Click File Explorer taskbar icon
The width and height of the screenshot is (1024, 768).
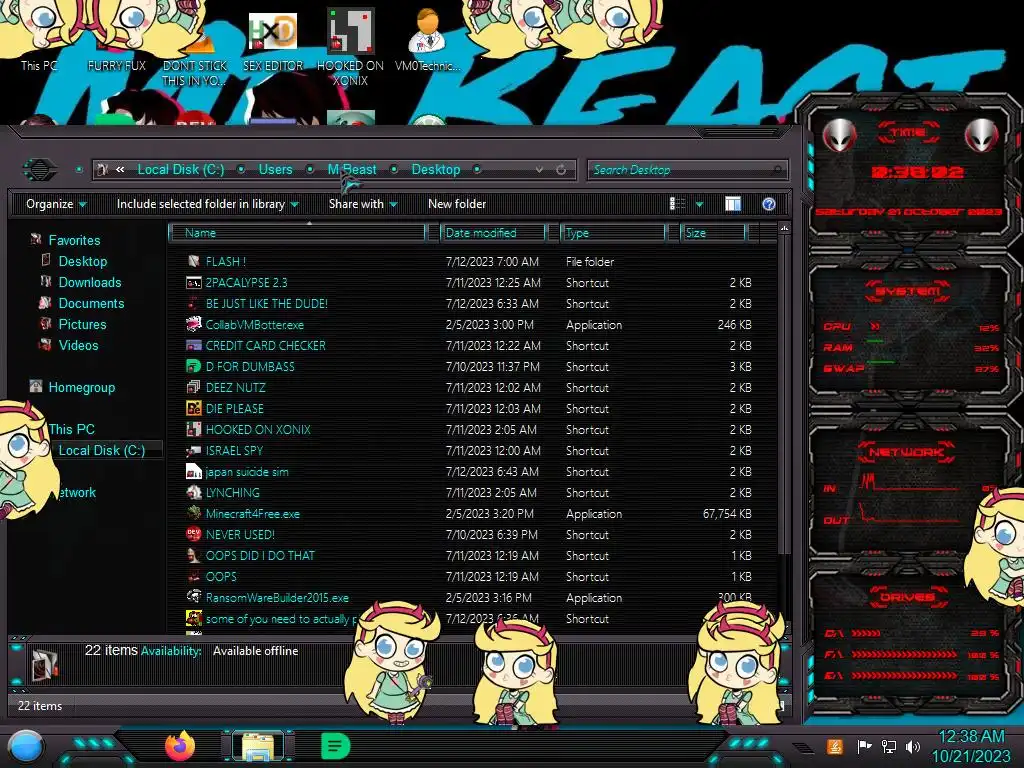click(x=259, y=746)
